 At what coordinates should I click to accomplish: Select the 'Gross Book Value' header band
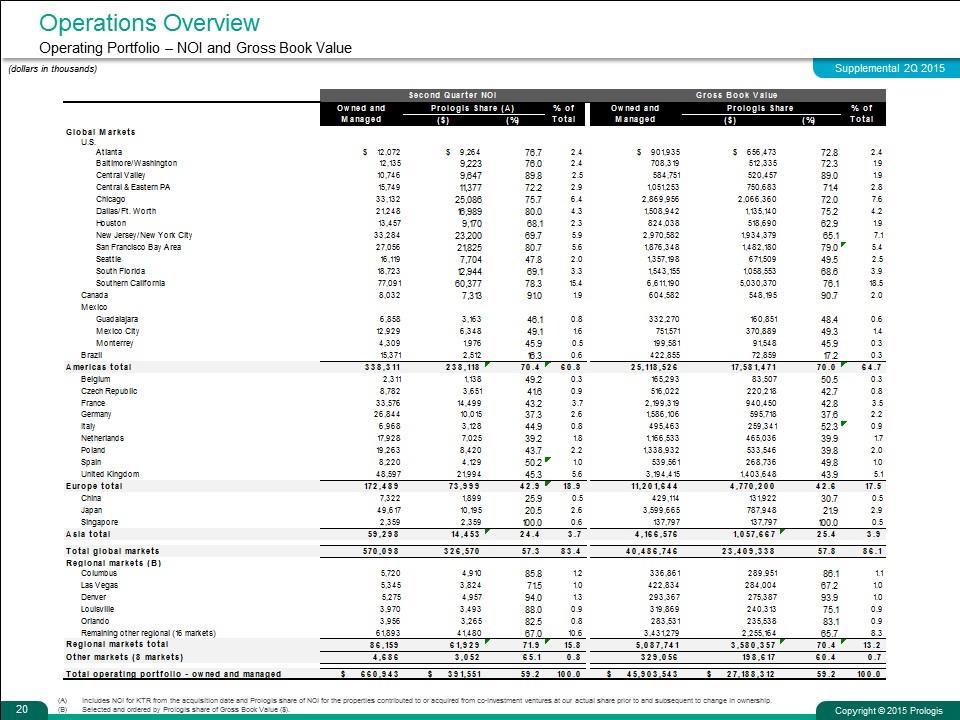737,95
